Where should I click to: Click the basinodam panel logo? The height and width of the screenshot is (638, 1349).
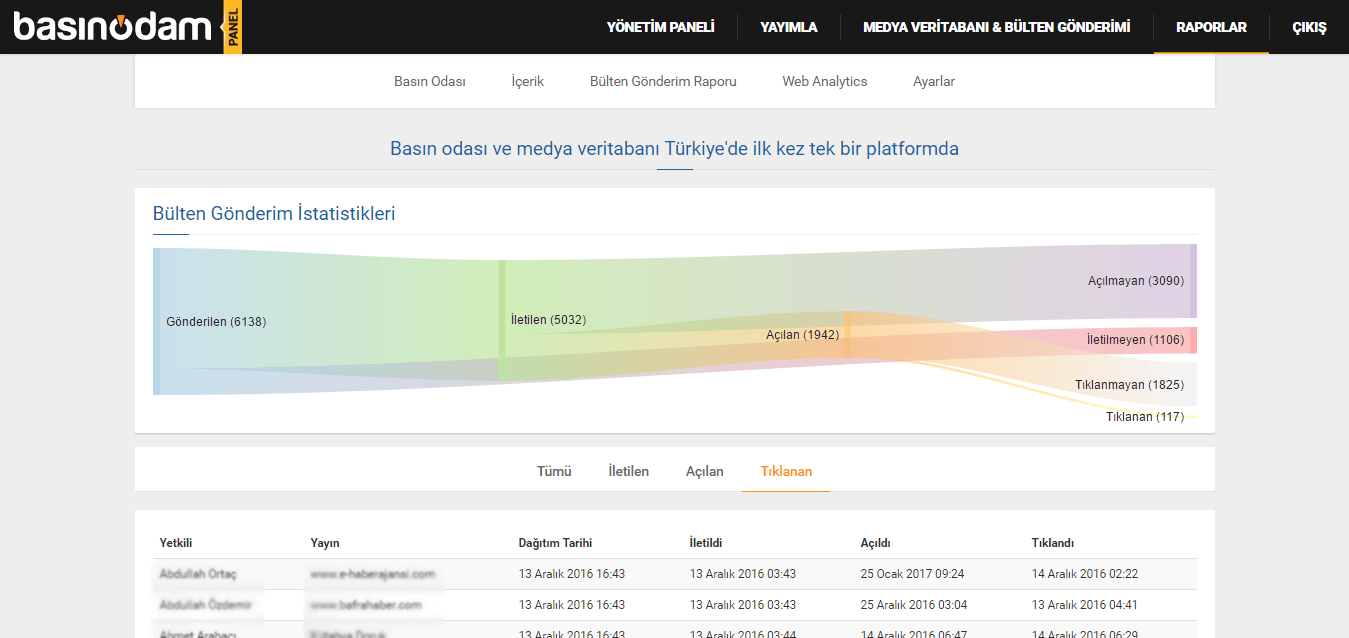point(126,27)
